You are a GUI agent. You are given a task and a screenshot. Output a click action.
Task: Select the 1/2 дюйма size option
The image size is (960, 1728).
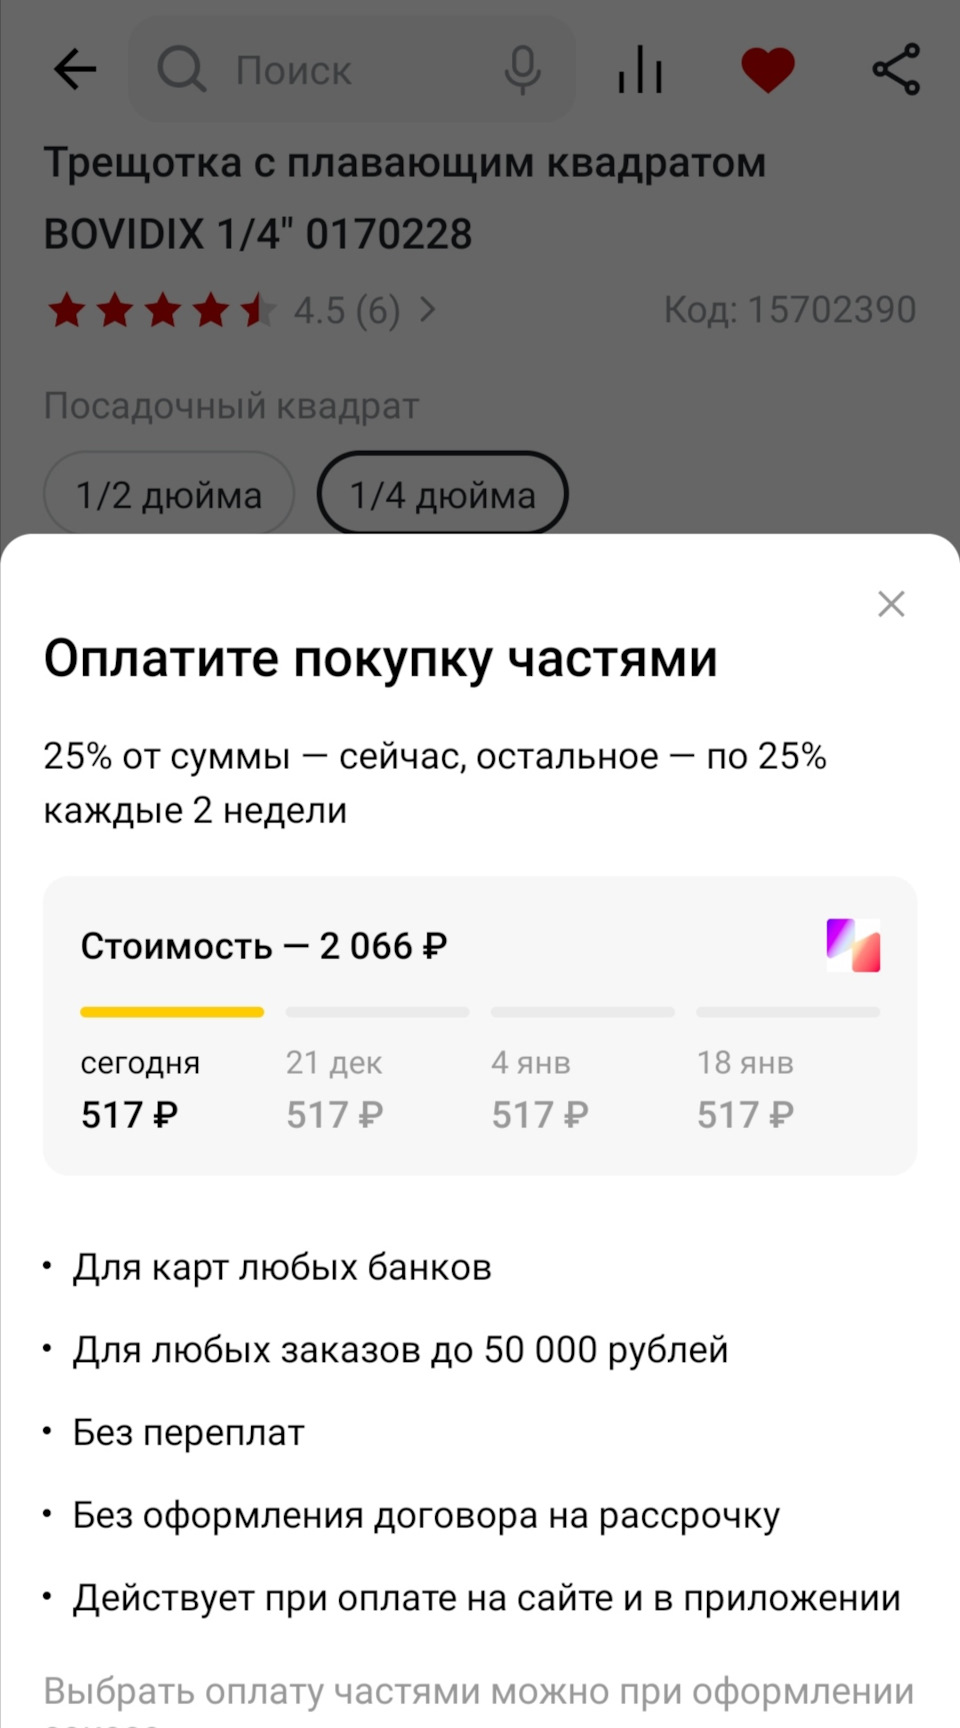click(x=169, y=494)
